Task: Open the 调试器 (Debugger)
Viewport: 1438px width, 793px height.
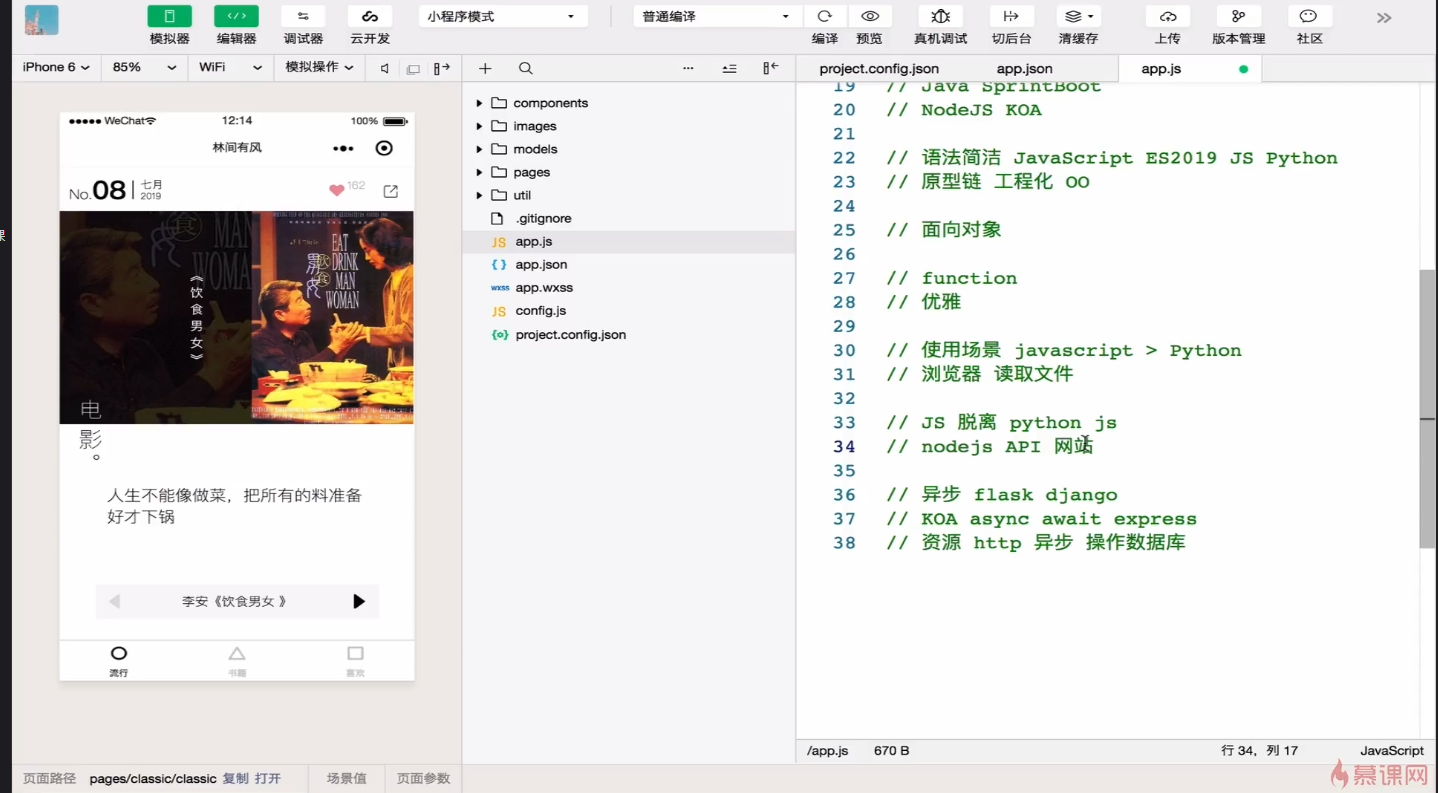Action: point(302,24)
